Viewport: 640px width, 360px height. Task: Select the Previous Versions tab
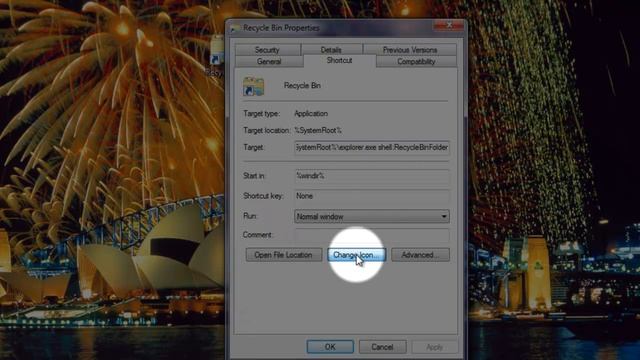tap(410, 50)
